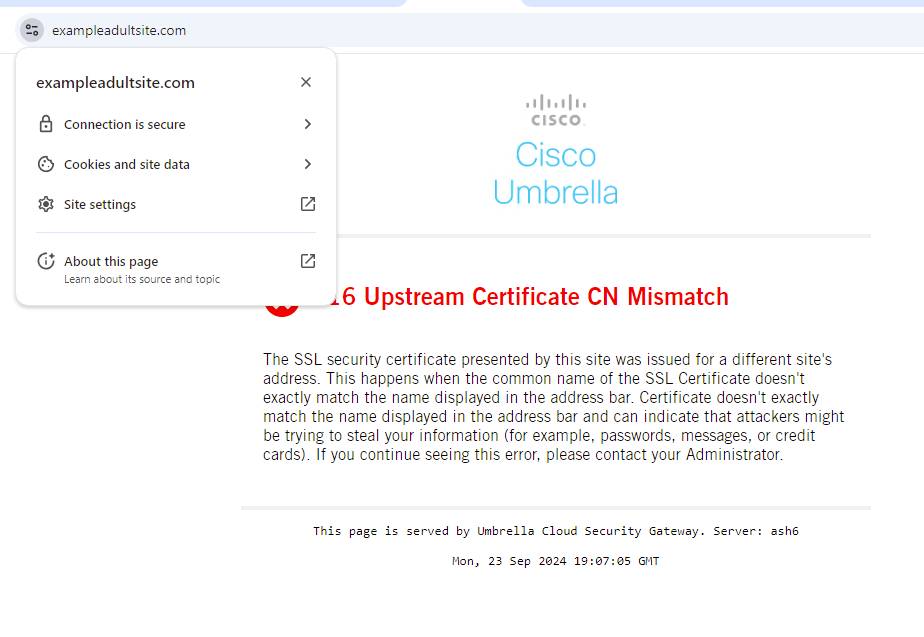Click the padlock icon in the popup

[x=45, y=124]
